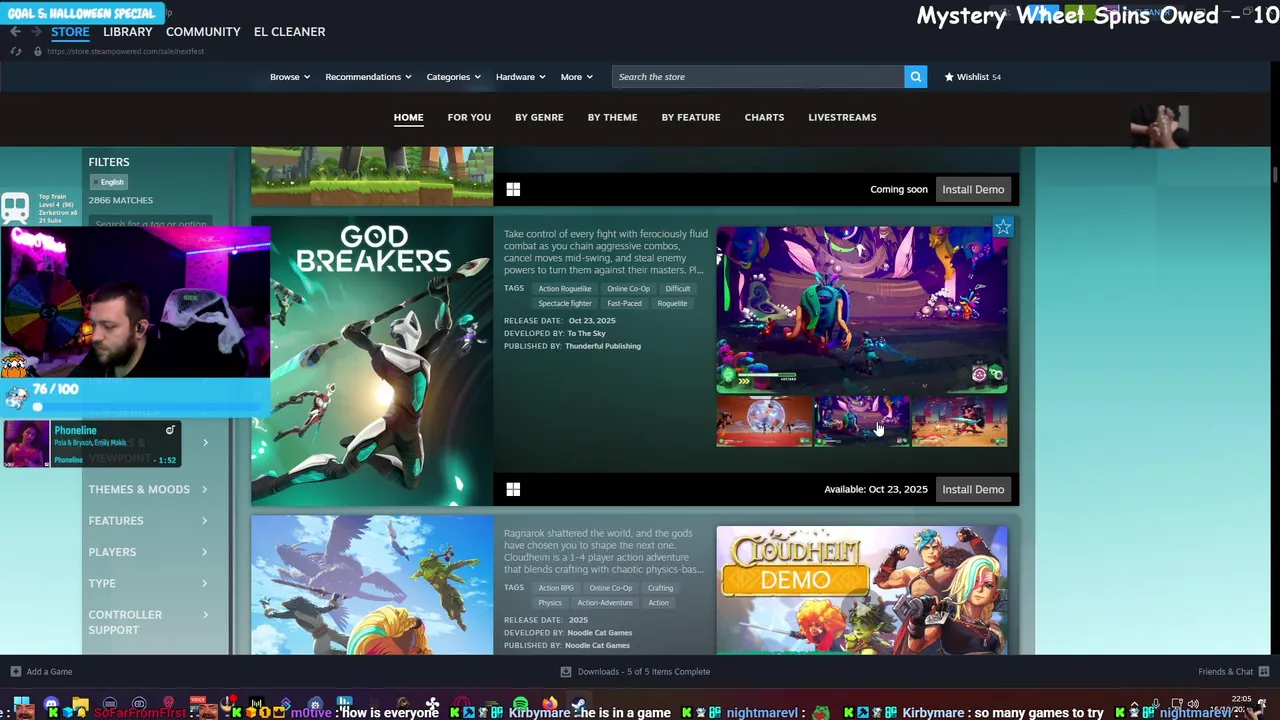Image resolution: width=1280 pixels, height=720 pixels.
Task: Click wishlist star corner on God Breakers
Action: tap(1003, 228)
